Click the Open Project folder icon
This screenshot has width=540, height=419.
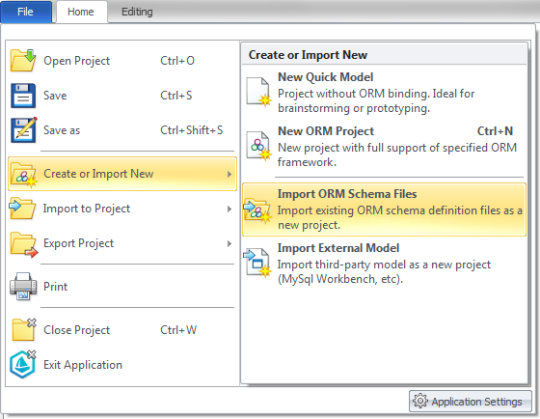23,60
